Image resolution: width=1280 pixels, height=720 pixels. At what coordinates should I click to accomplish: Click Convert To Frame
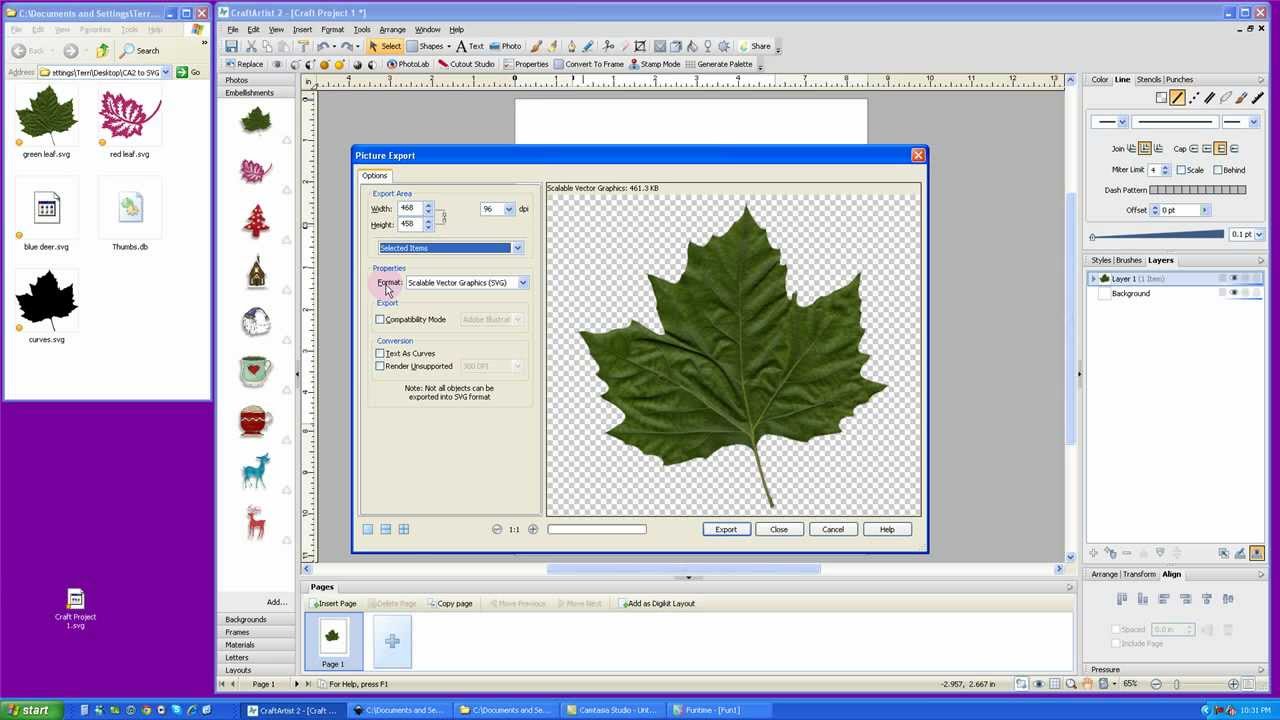coord(588,64)
